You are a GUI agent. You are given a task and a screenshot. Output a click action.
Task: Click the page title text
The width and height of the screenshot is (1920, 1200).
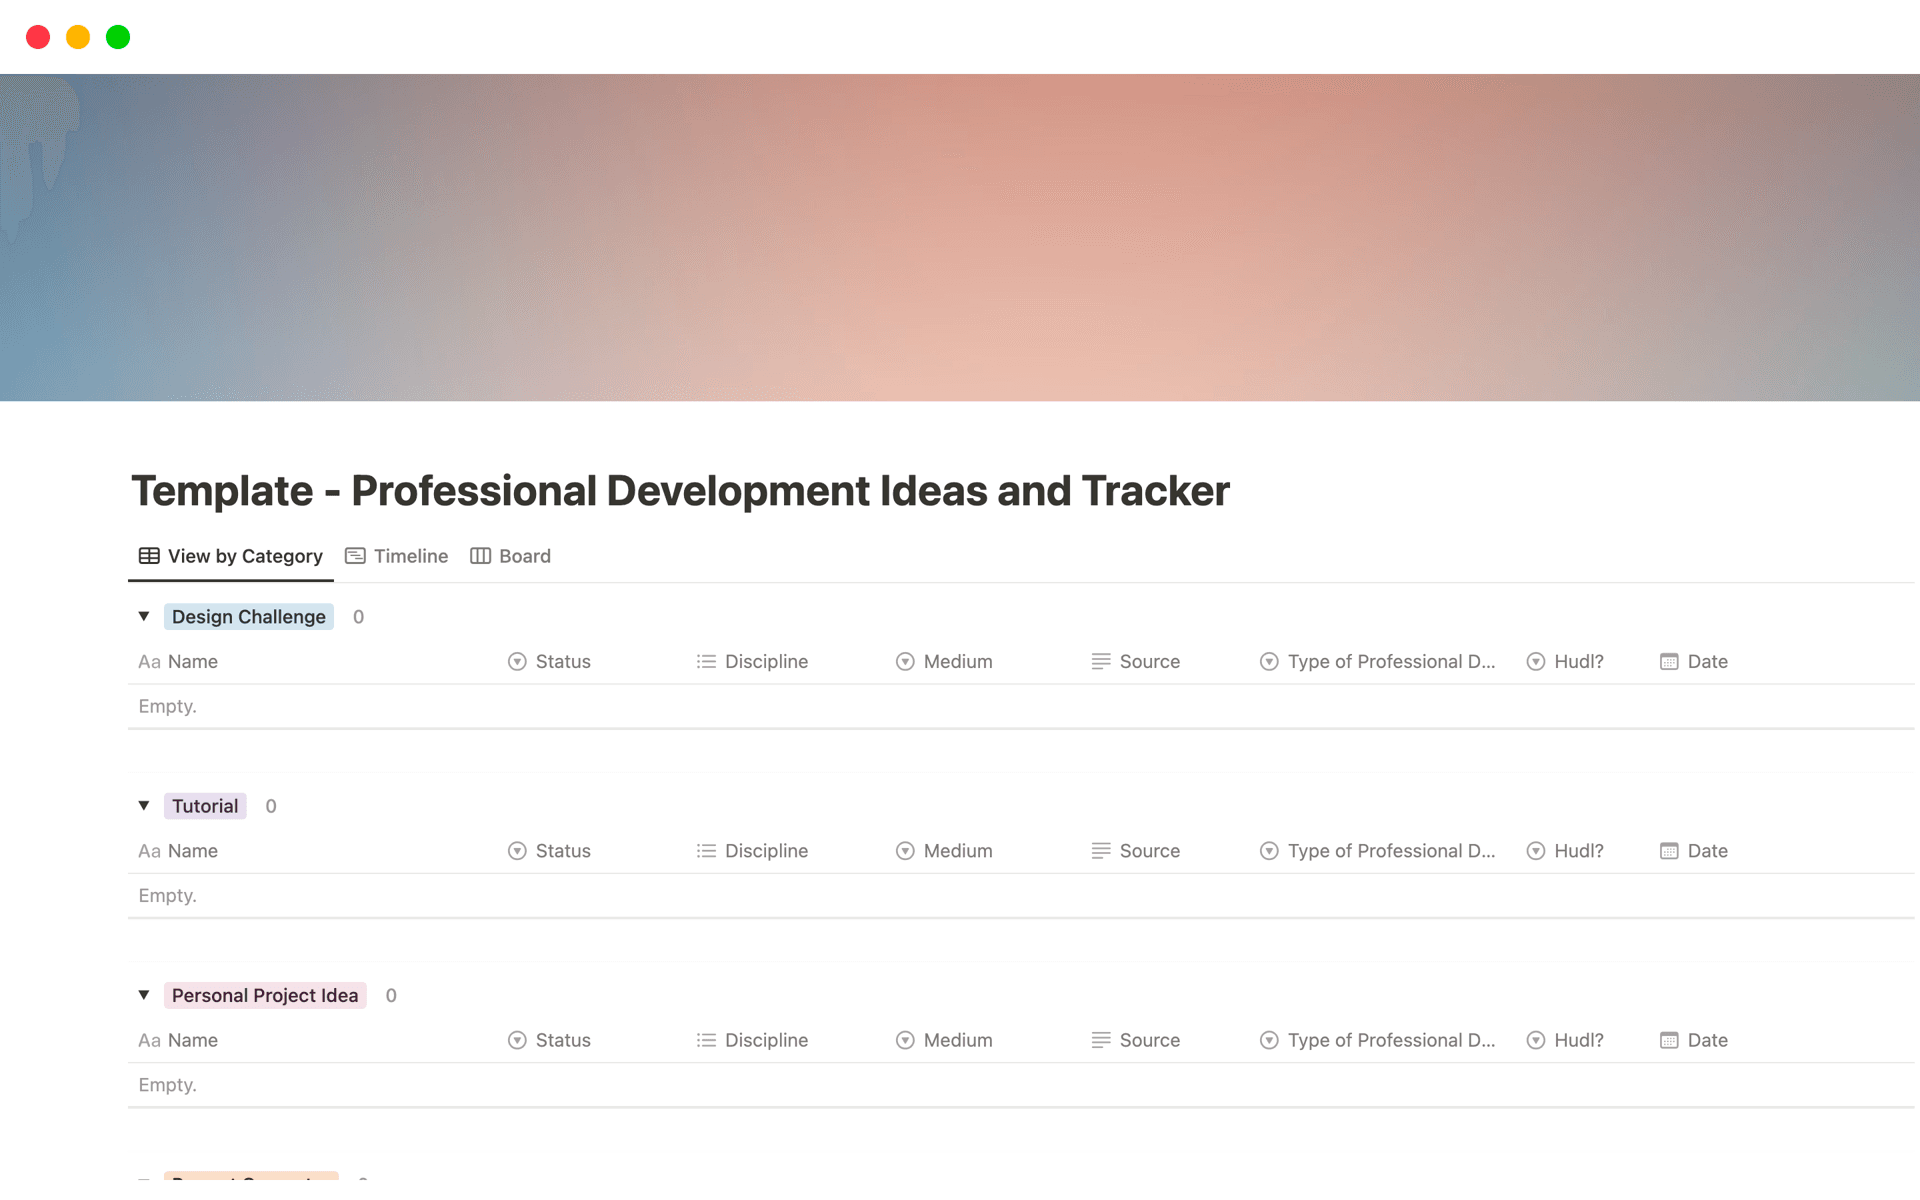pyautogui.click(x=680, y=491)
